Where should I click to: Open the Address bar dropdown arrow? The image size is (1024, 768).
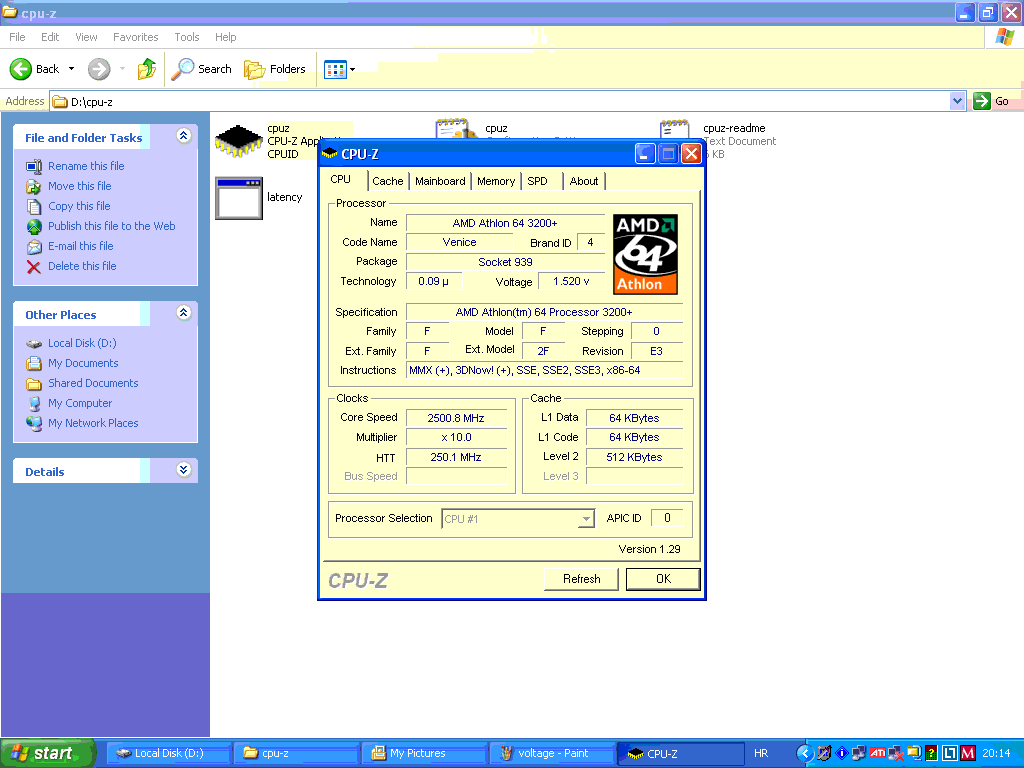click(957, 101)
